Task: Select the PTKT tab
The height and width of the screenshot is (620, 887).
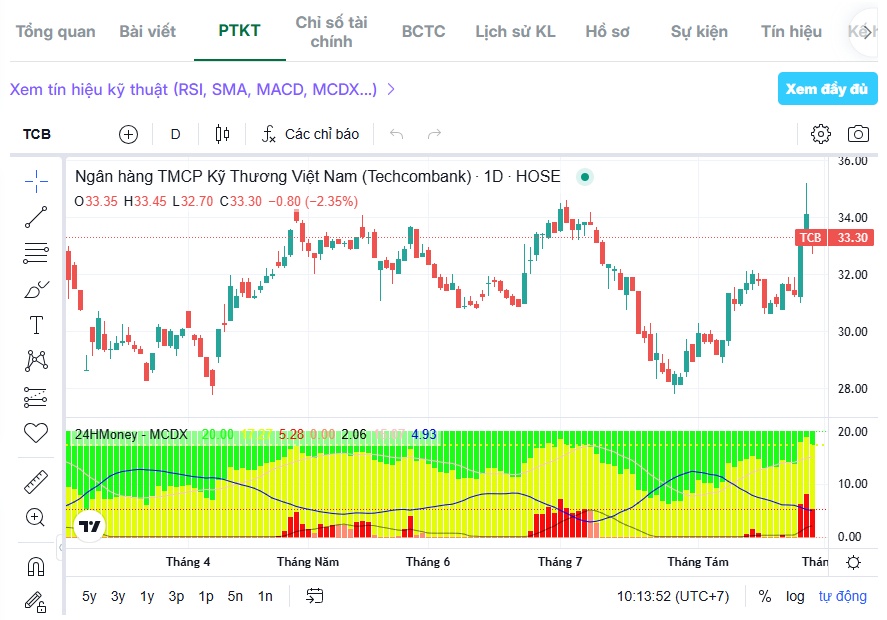Action: (x=239, y=31)
